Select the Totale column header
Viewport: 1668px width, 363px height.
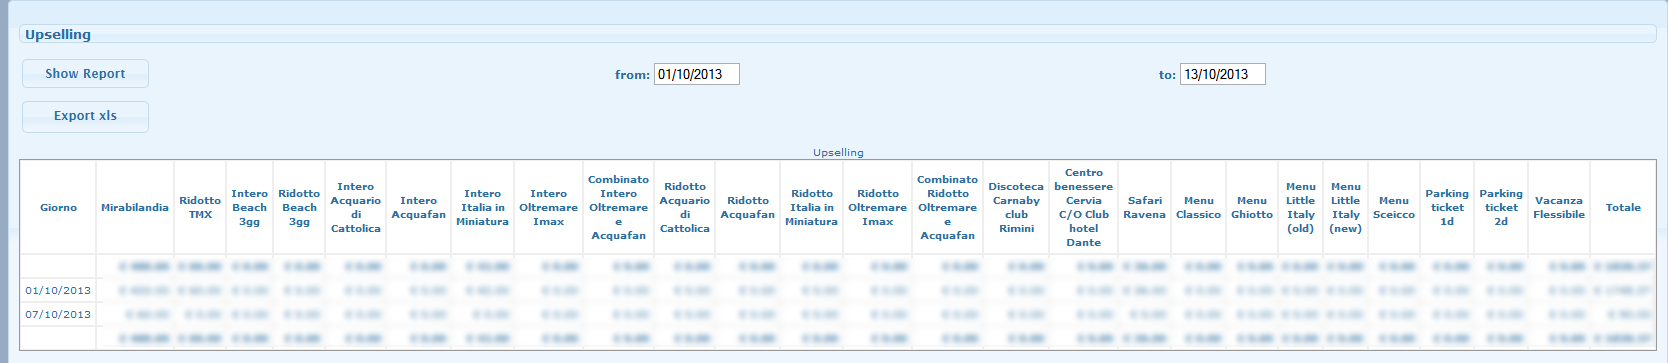click(1623, 207)
